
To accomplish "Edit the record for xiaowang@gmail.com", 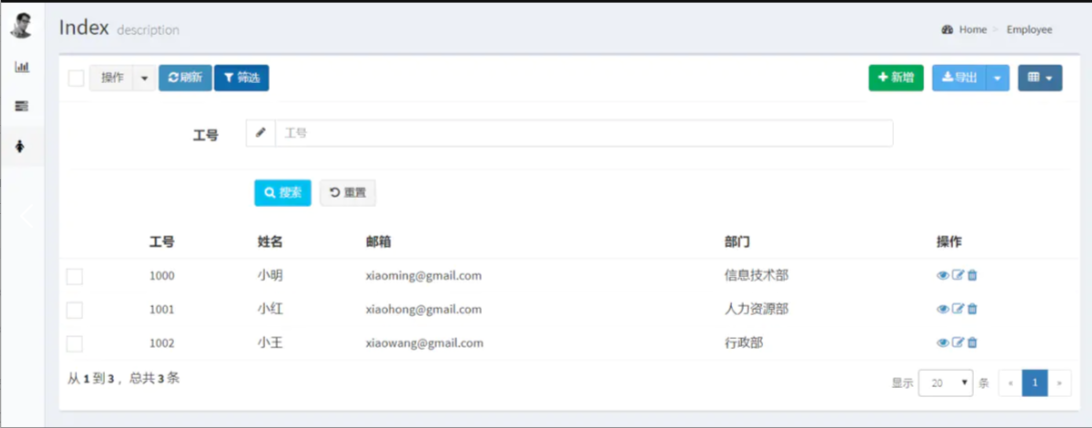I will point(957,343).
